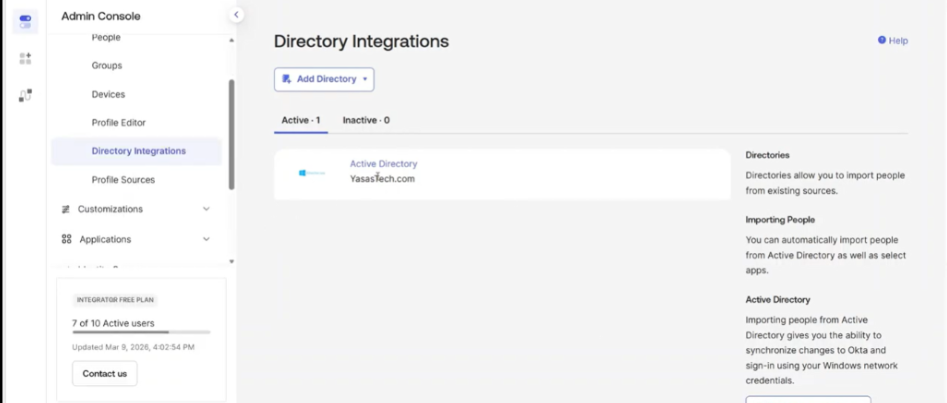Go to Profile Editor in sidebar
The width and height of the screenshot is (947, 403).
(118, 123)
